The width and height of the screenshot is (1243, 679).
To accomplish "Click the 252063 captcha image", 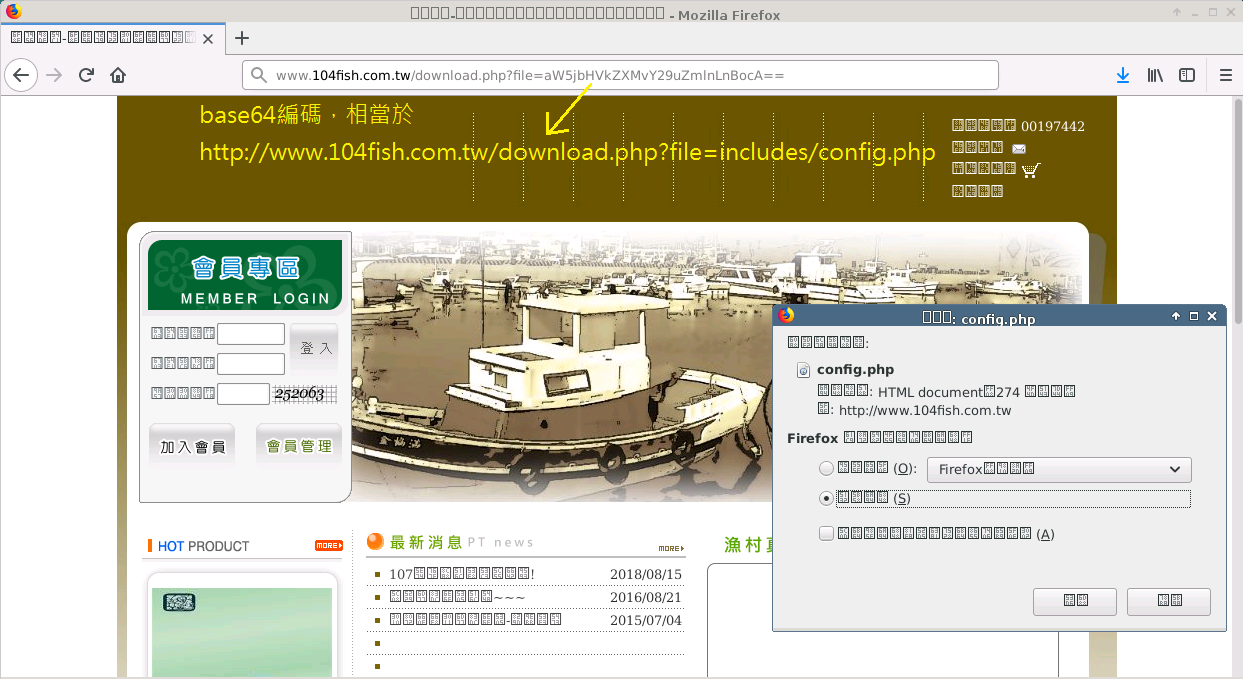I will click(305, 394).
